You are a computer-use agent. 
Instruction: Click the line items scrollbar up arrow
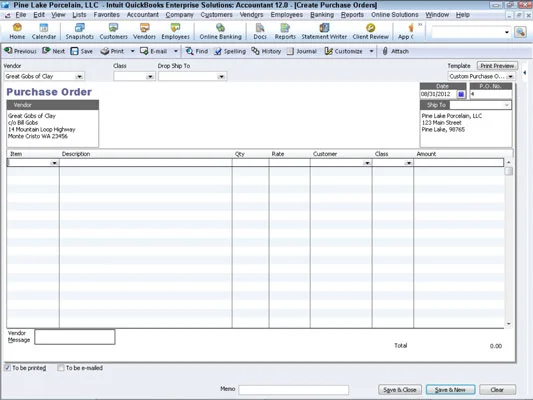click(508, 162)
